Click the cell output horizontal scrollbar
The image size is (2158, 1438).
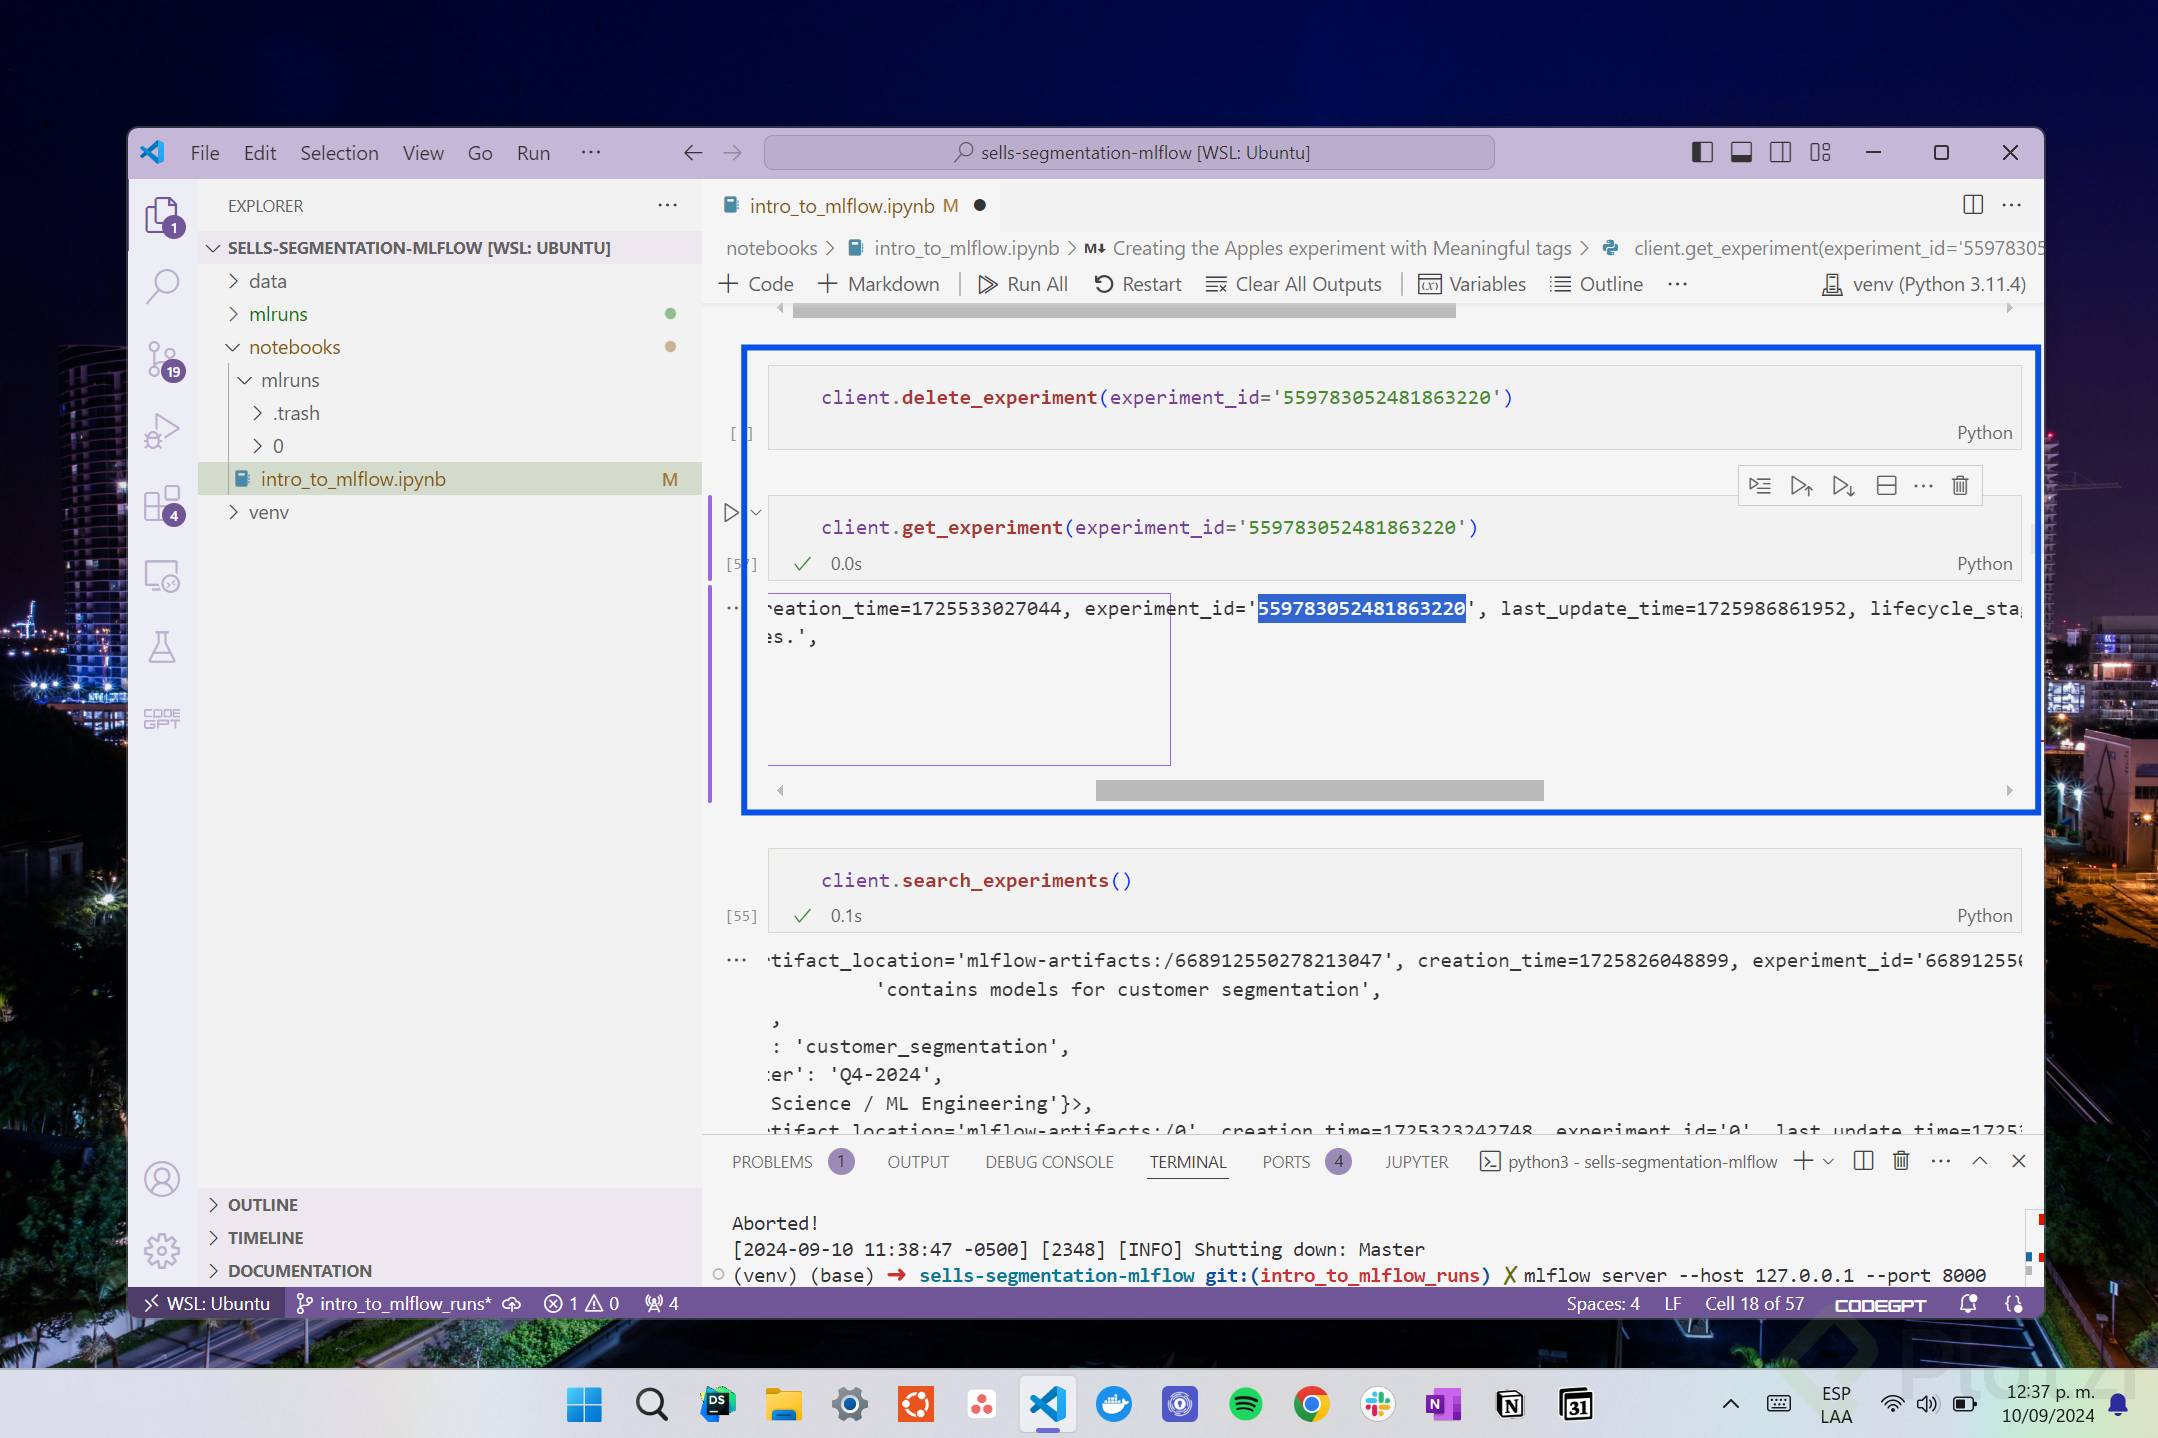1319,790
